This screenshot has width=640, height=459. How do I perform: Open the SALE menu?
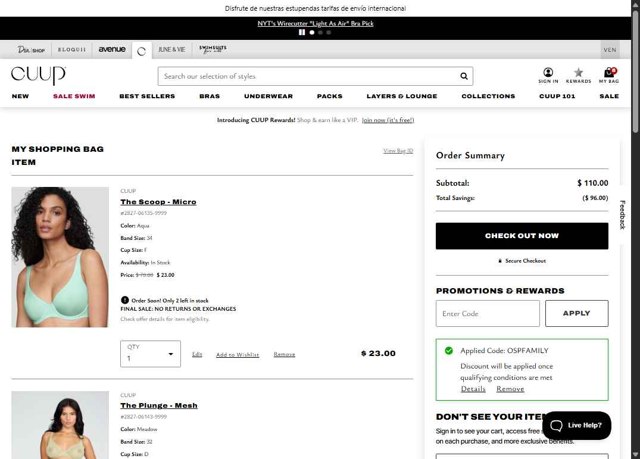[609, 96]
